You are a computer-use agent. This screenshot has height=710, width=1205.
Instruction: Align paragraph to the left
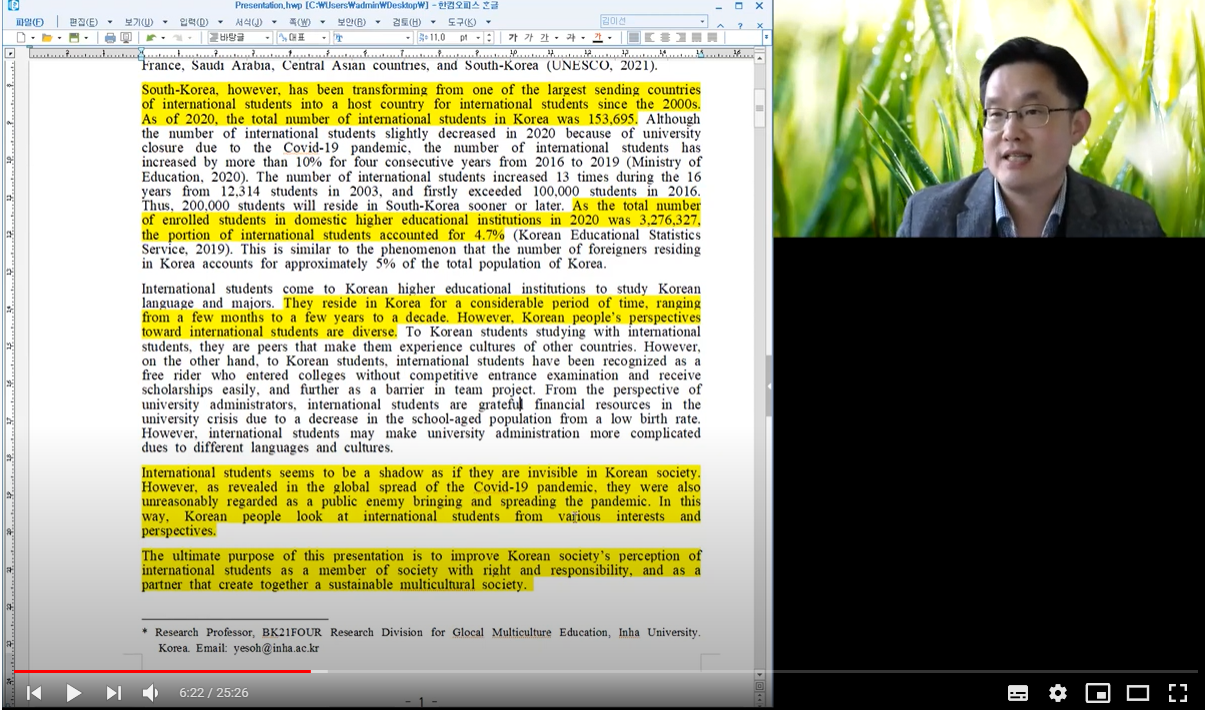(x=649, y=38)
